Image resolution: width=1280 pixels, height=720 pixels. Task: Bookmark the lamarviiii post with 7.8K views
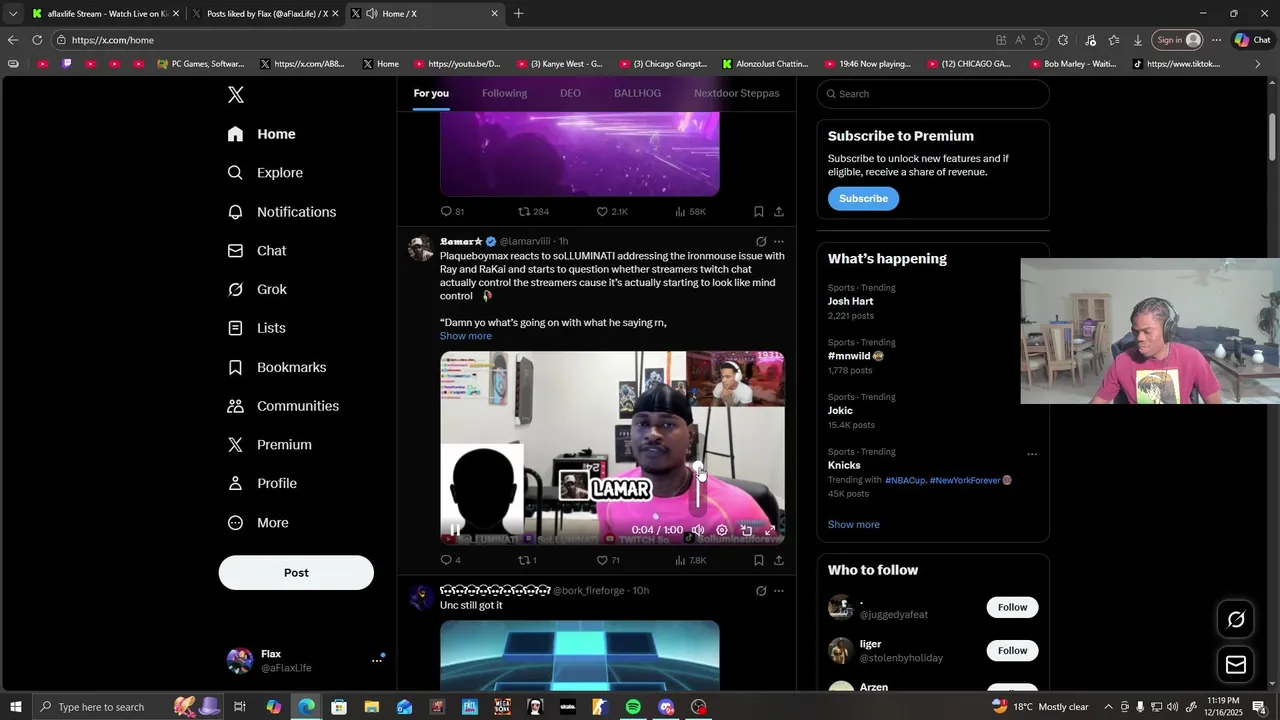(759, 561)
